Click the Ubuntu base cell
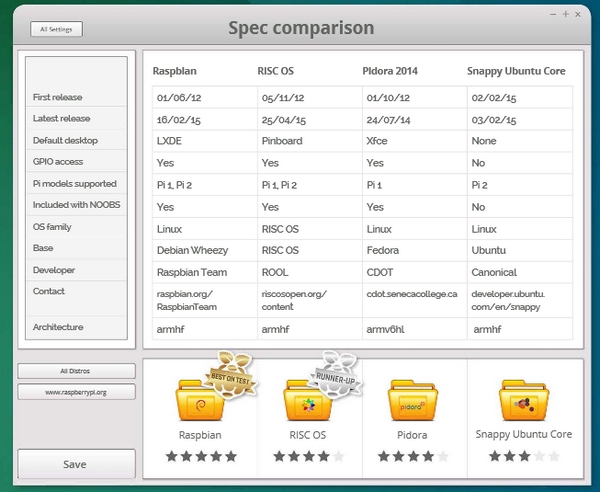Screen dimensions: 600x492 pyautogui.click(x=520, y=251)
